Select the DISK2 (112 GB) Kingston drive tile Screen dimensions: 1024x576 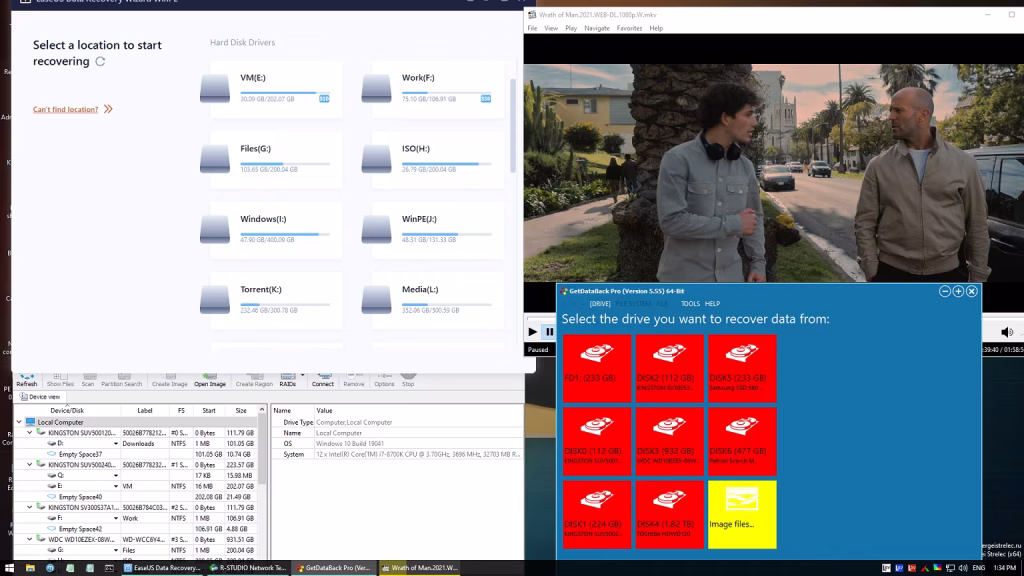[x=669, y=368]
